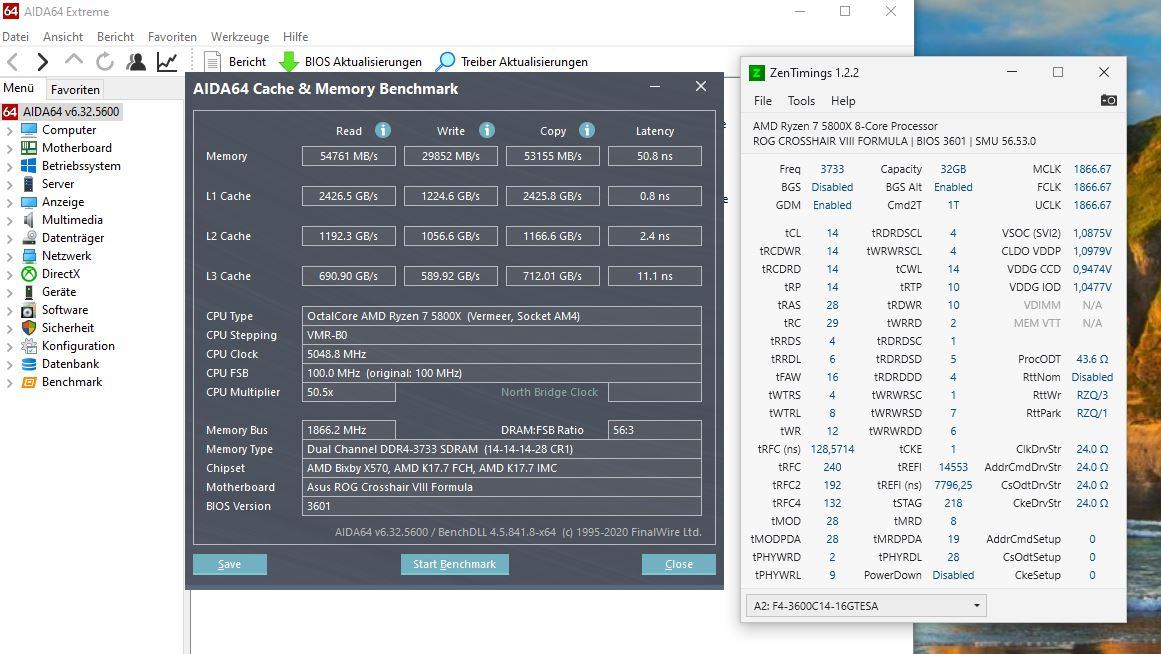Open the Werkzeuge menu
Image resolution: width=1161 pixels, height=654 pixels.
coord(240,36)
